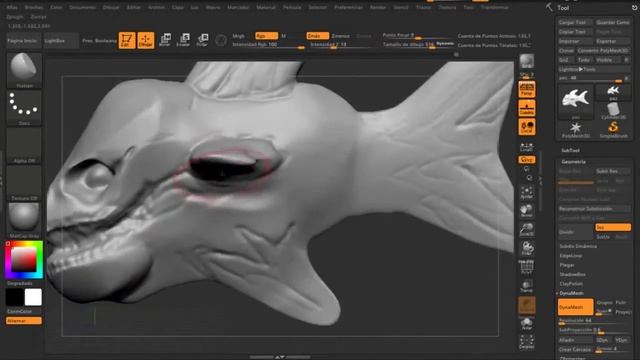The height and width of the screenshot is (360, 640).
Task: Select the Rotar tool icon
Action: tap(202, 40)
